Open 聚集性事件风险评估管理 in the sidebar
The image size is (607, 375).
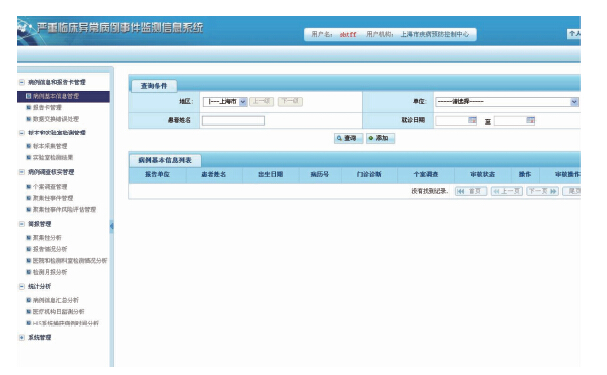pos(64,210)
